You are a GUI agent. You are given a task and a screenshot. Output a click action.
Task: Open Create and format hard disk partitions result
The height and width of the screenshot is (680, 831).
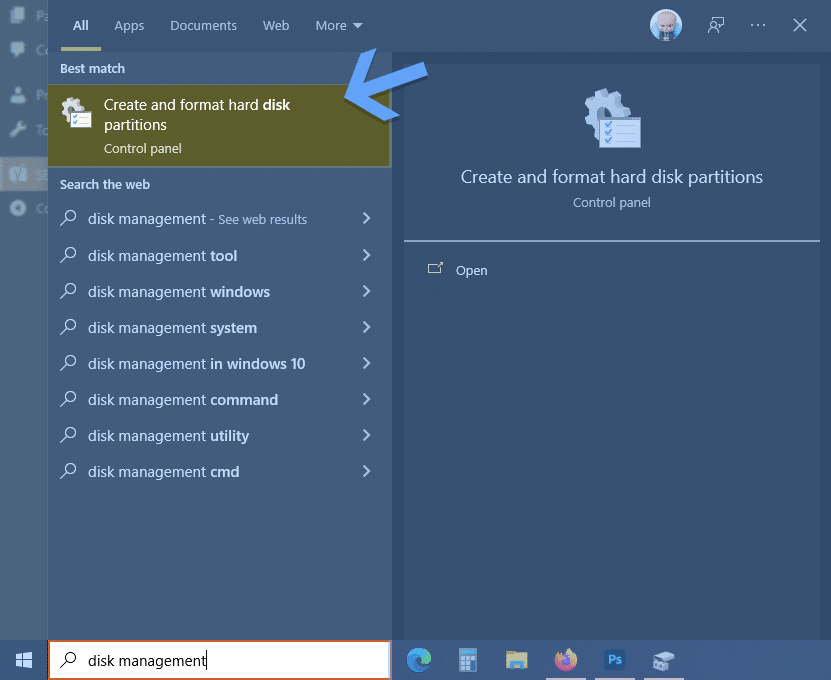(219, 126)
